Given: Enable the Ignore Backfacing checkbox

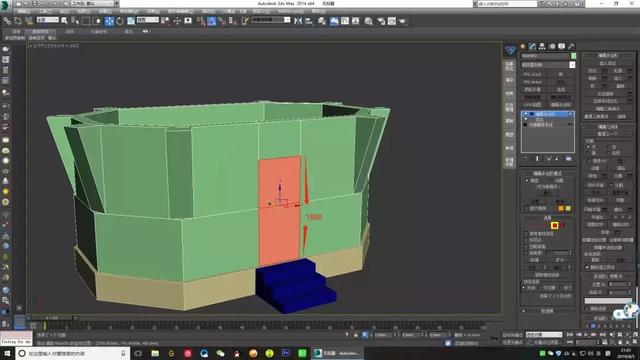Looking at the screenshot, I should pos(526,247).
